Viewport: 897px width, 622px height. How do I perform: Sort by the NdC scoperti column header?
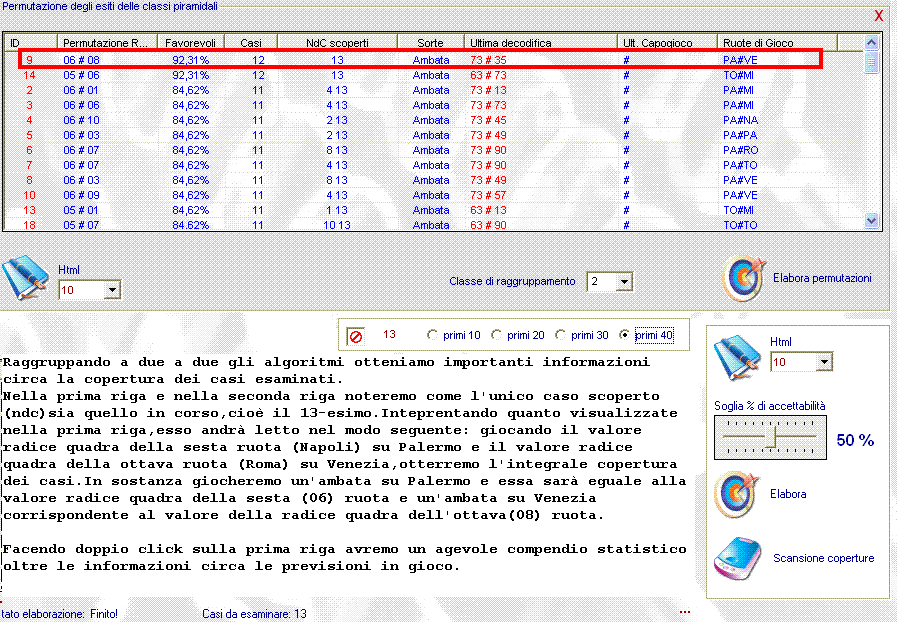click(x=337, y=43)
